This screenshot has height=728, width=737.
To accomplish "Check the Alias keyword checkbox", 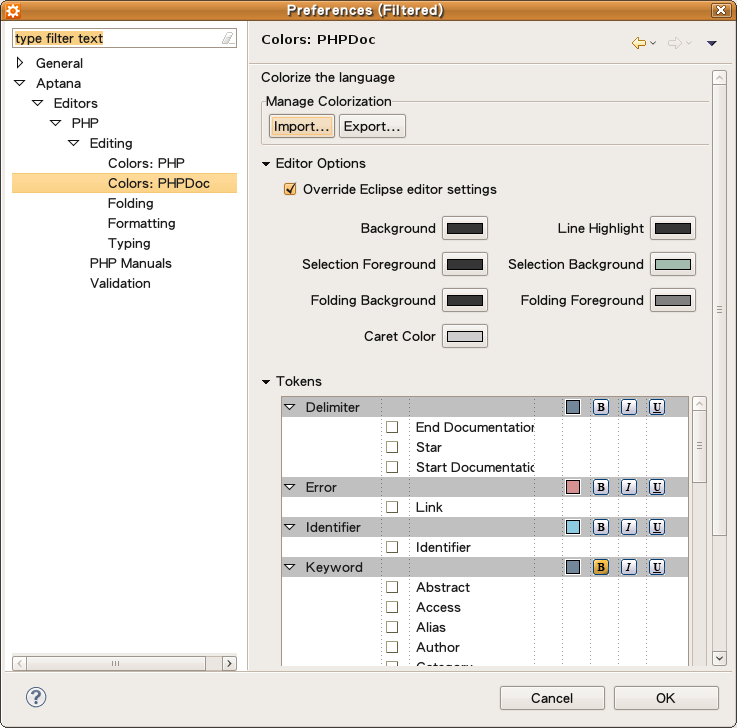I will point(392,627).
